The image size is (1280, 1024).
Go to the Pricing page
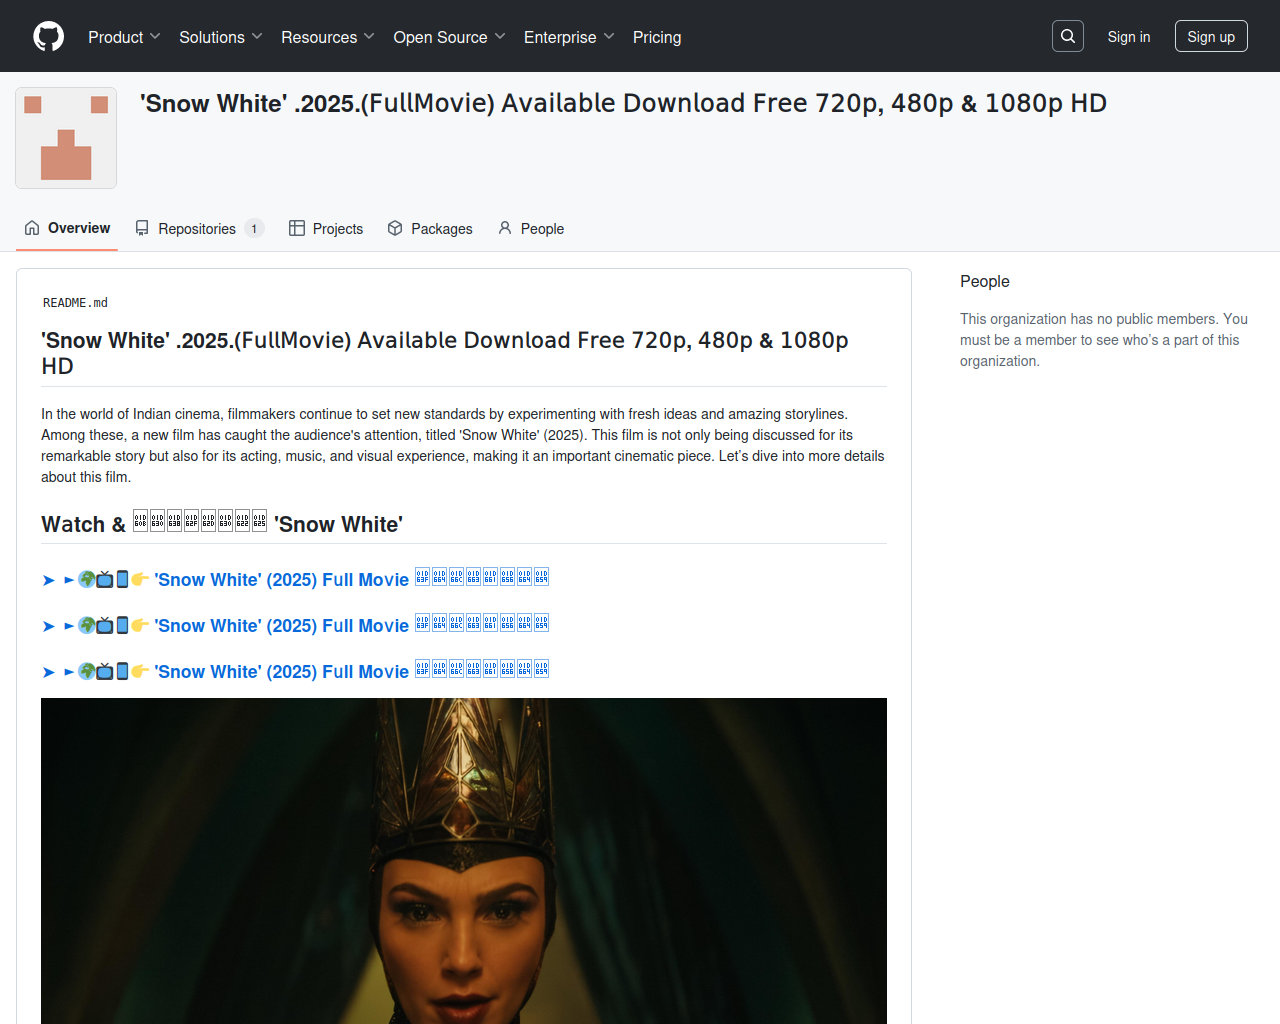(x=657, y=37)
